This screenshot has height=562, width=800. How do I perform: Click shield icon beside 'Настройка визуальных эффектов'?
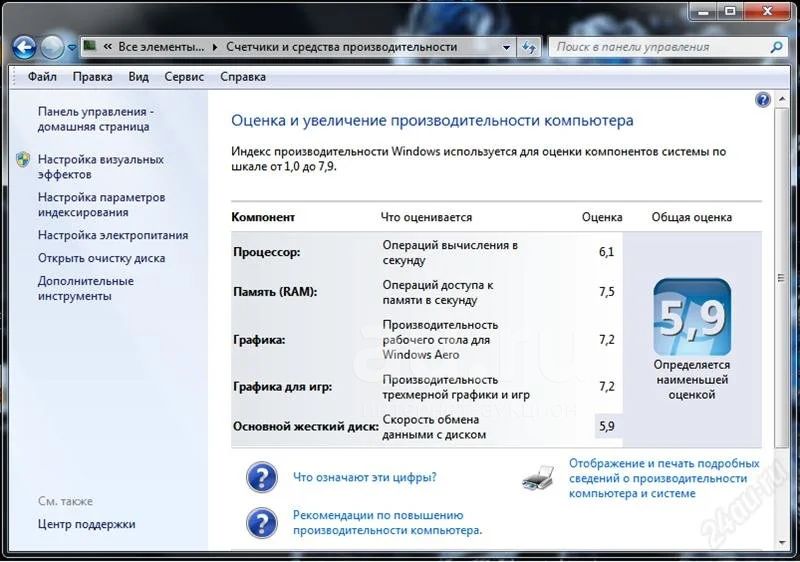[23, 159]
